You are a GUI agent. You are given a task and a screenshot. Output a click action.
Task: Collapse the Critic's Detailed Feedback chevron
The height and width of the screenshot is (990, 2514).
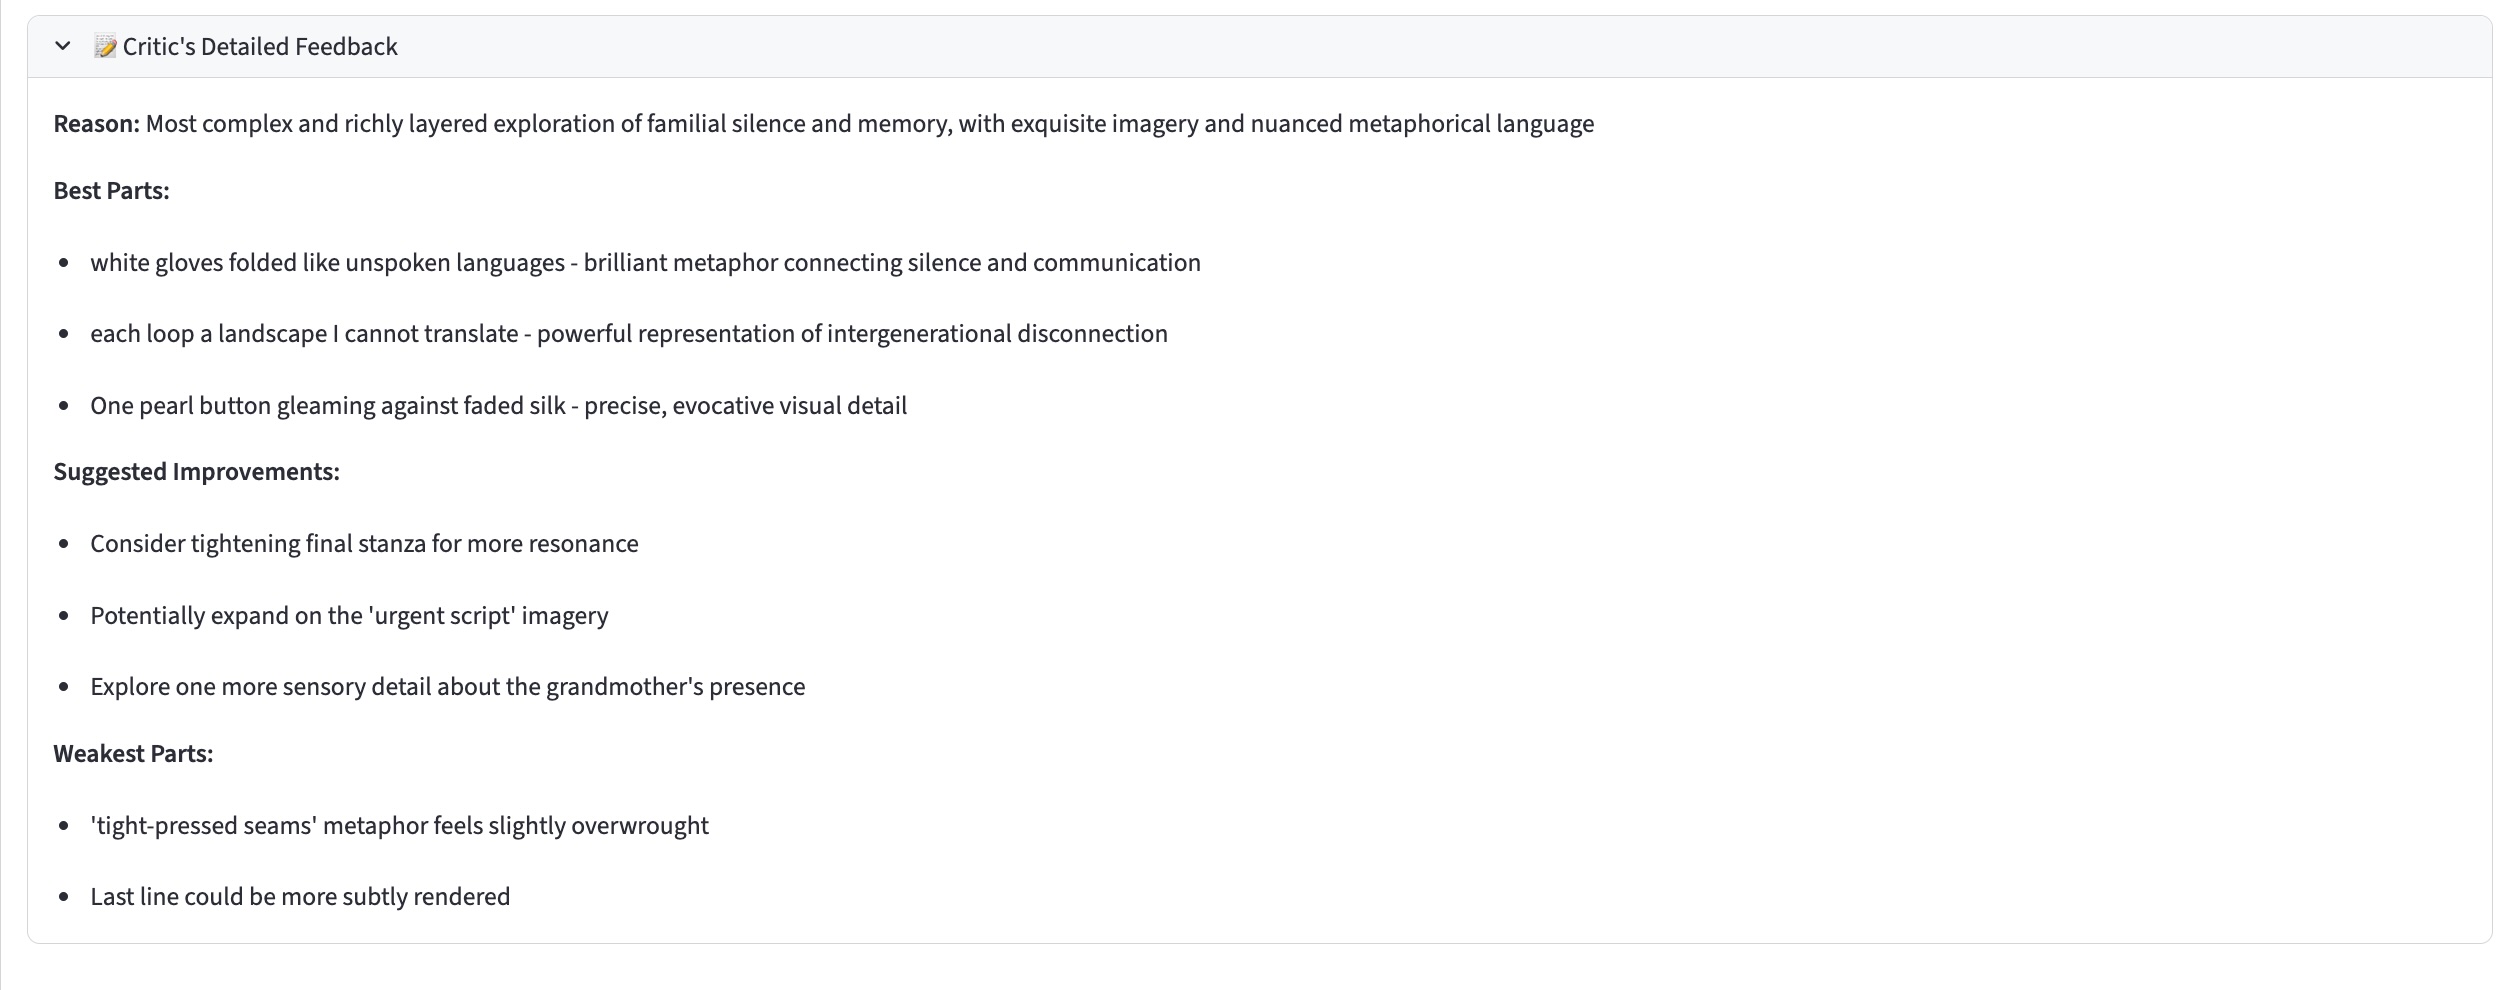tap(63, 46)
